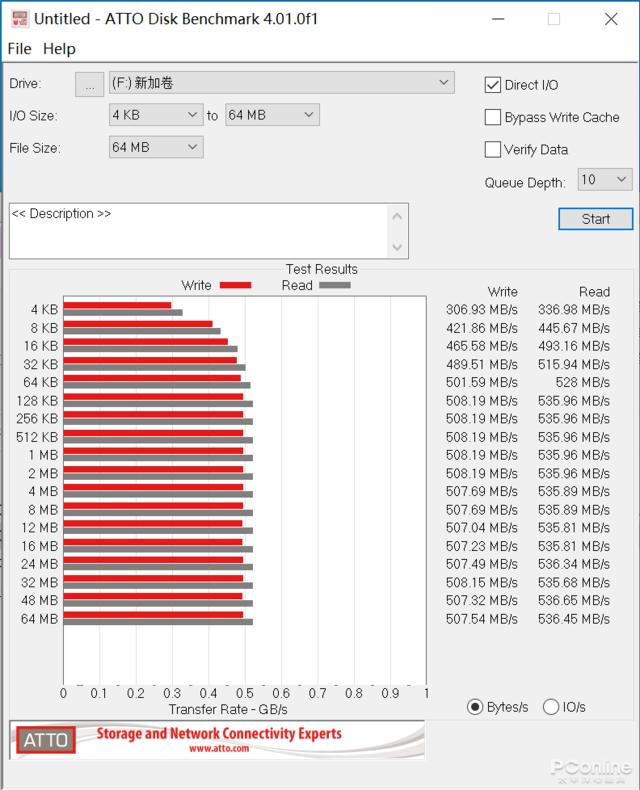Enable Bypass Write Cache checkbox
The image size is (640, 790).
point(492,117)
